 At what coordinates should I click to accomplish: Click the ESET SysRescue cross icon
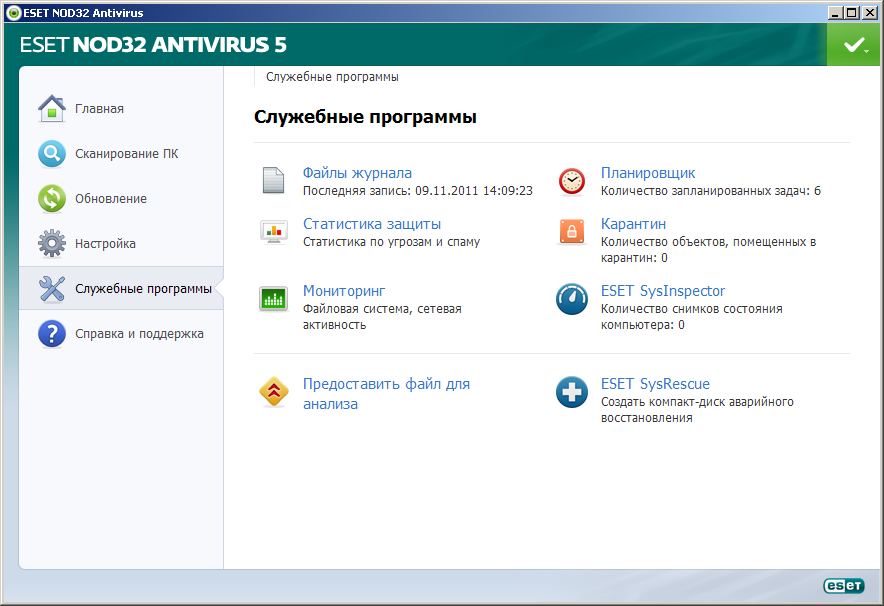571,392
